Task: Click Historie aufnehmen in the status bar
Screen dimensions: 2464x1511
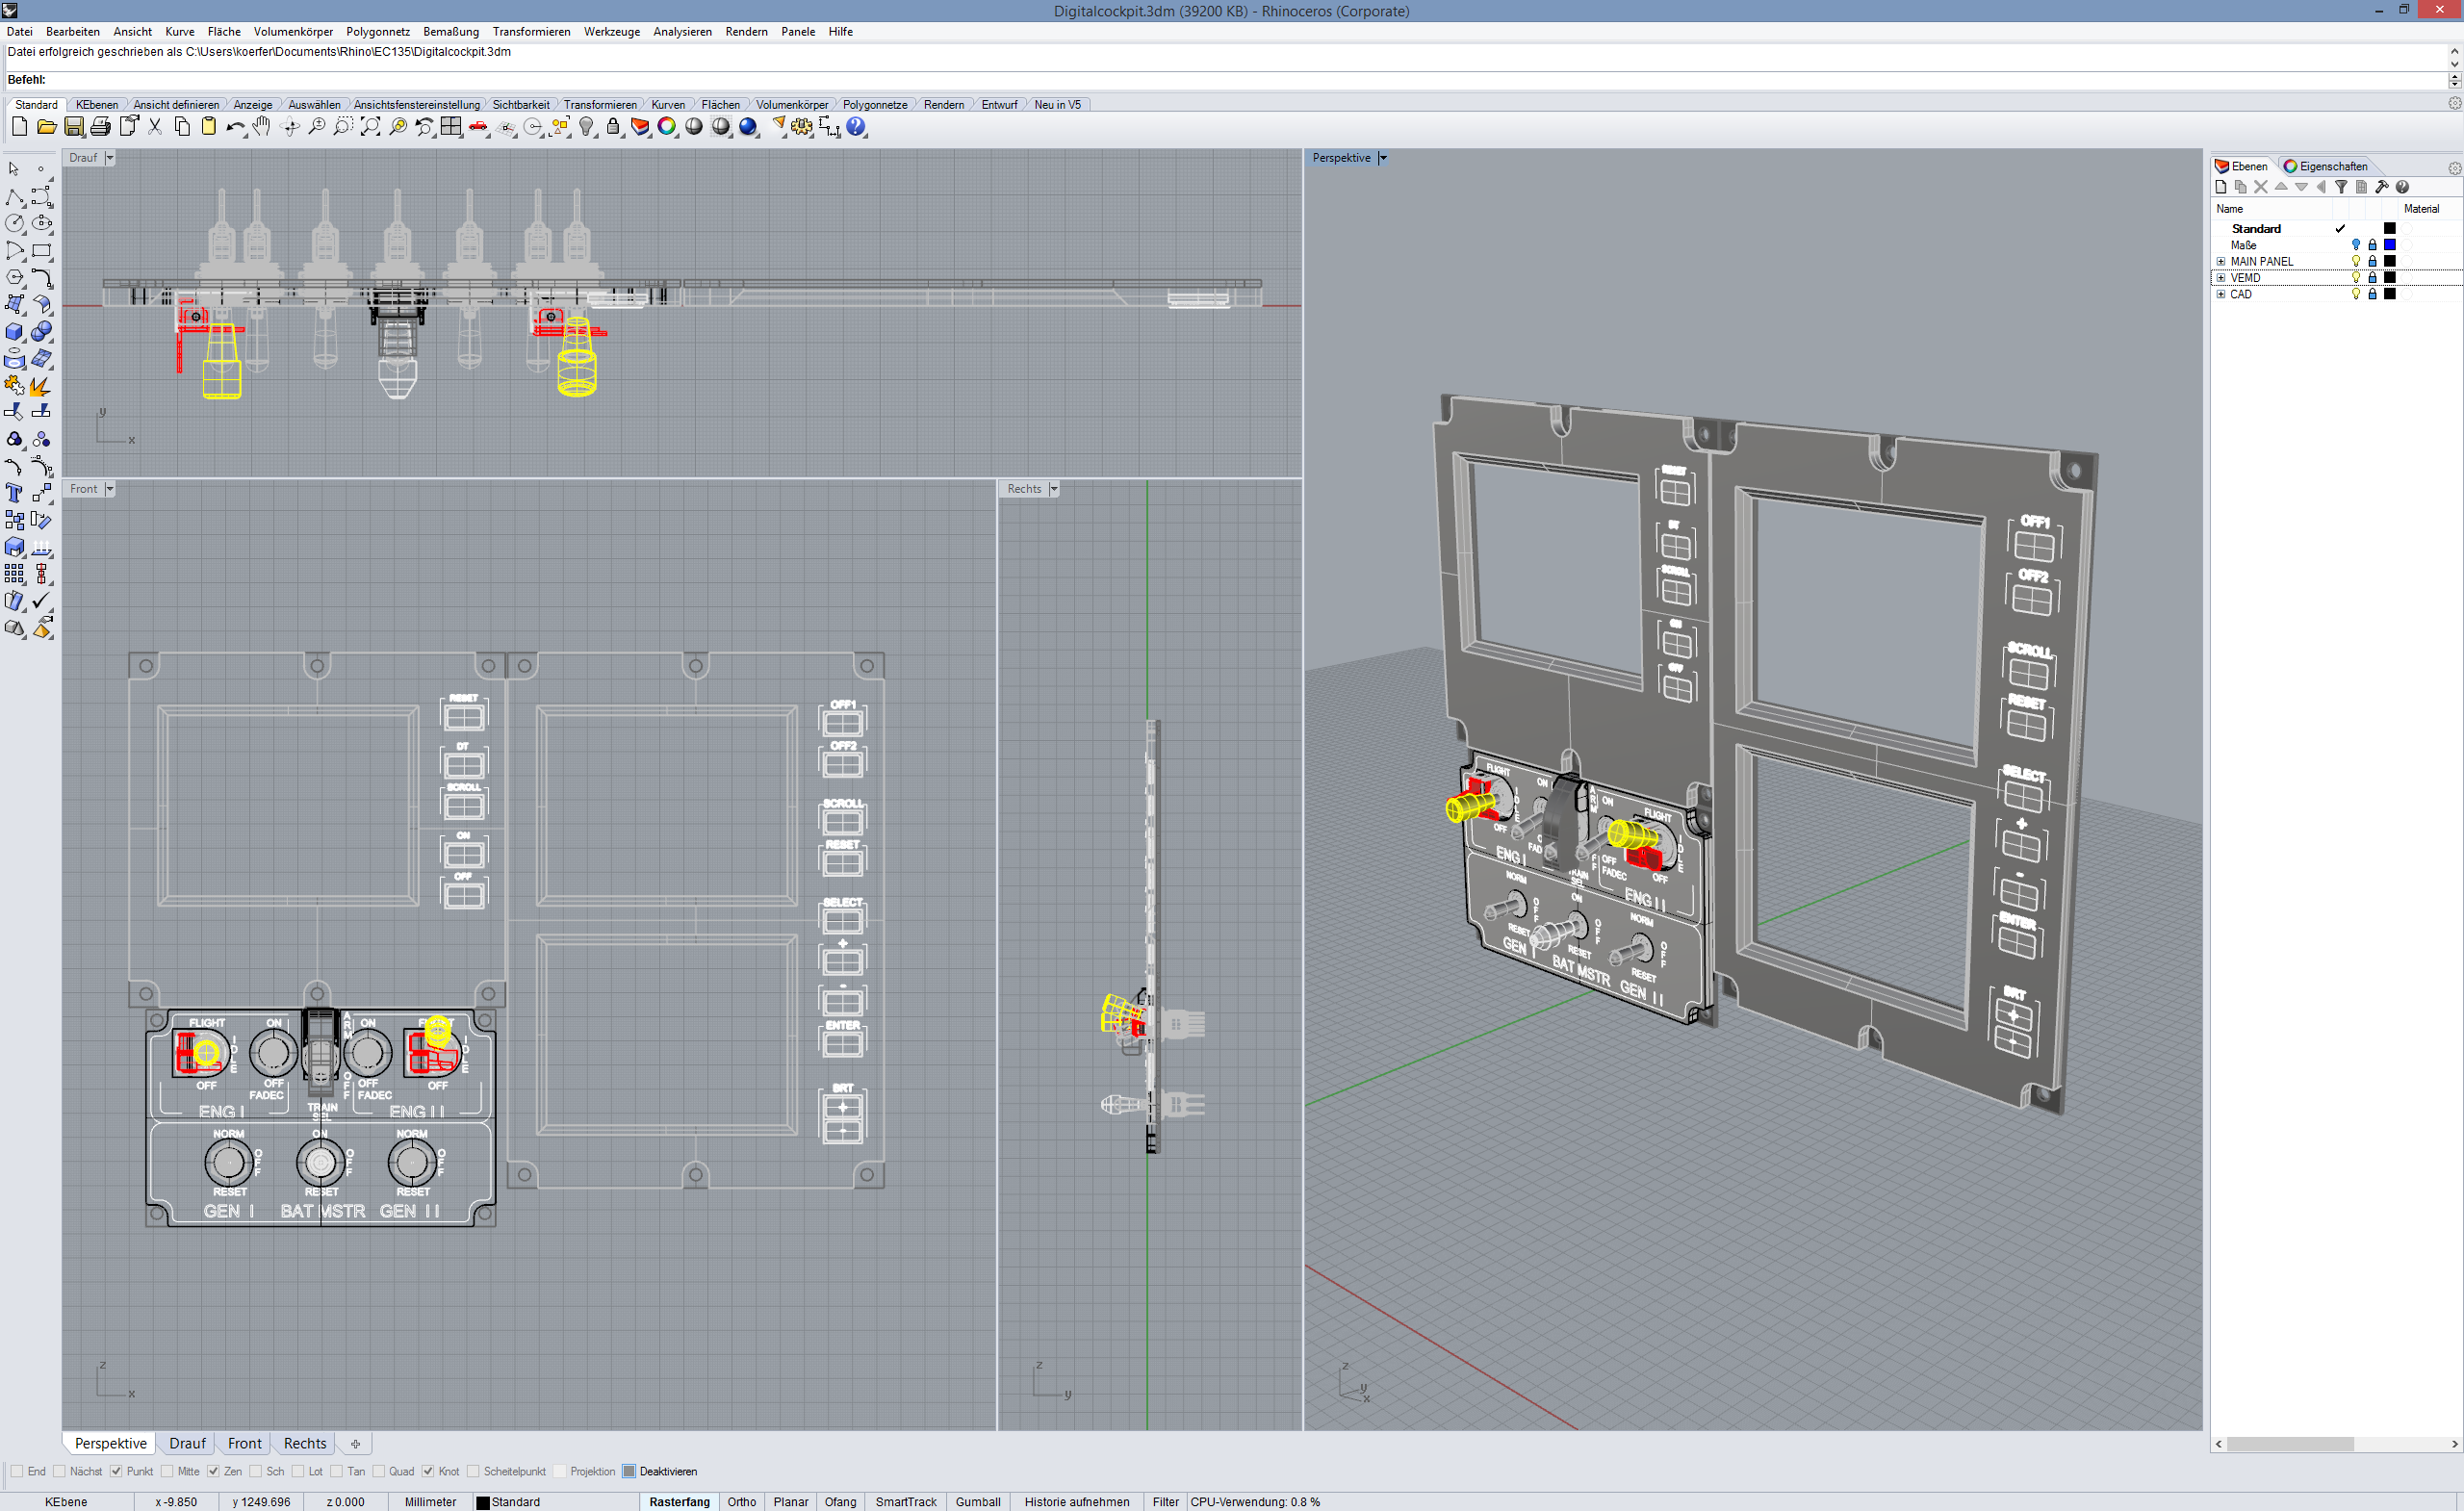Action: point(1076,1502)
